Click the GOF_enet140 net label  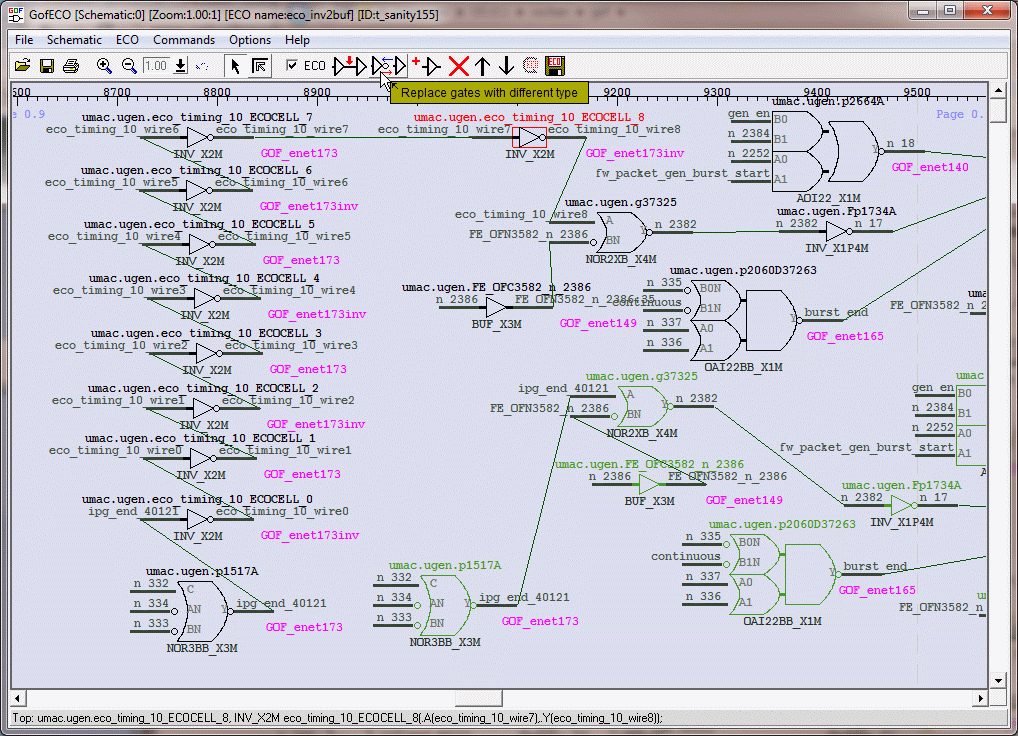click(x=930, y=167)
